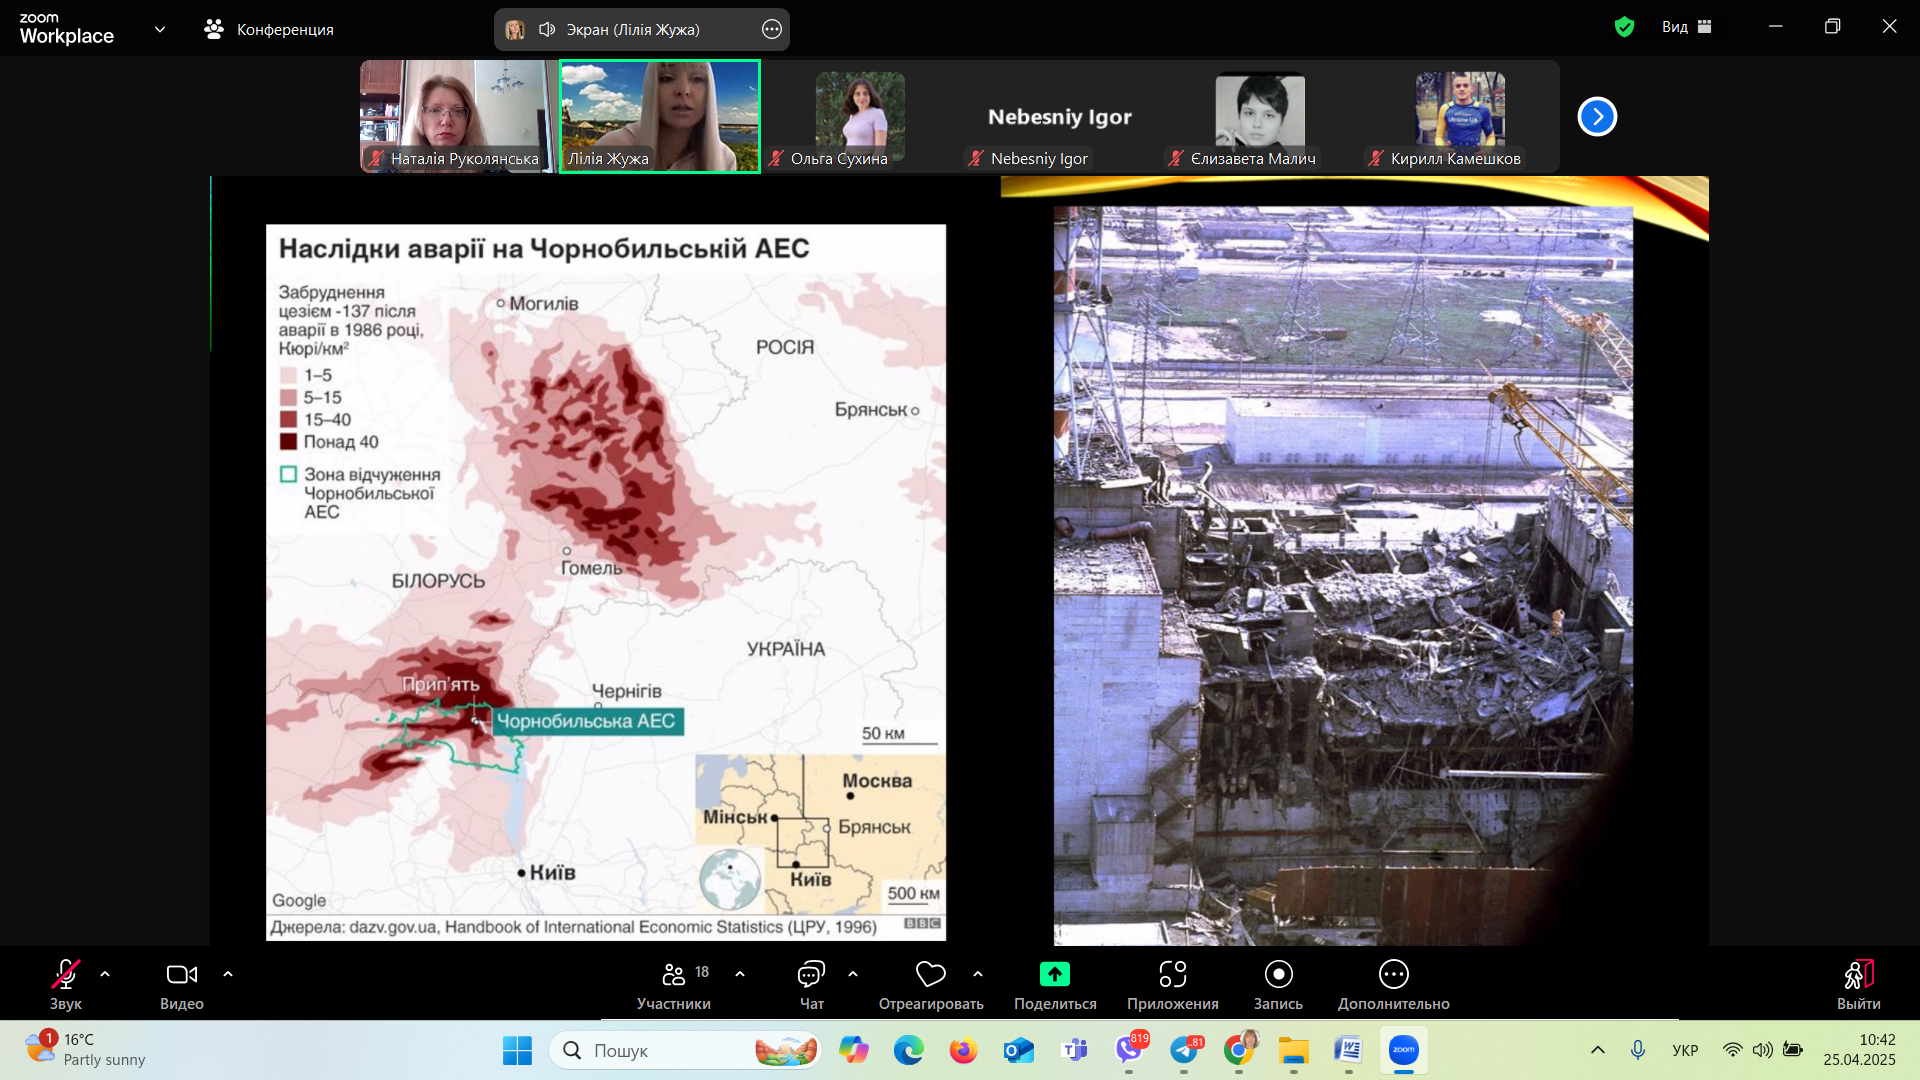Image resolution: width=1920 pixels, height=1080 pixels.
Task: Click the green Share screen icon
Action: 1054,974
